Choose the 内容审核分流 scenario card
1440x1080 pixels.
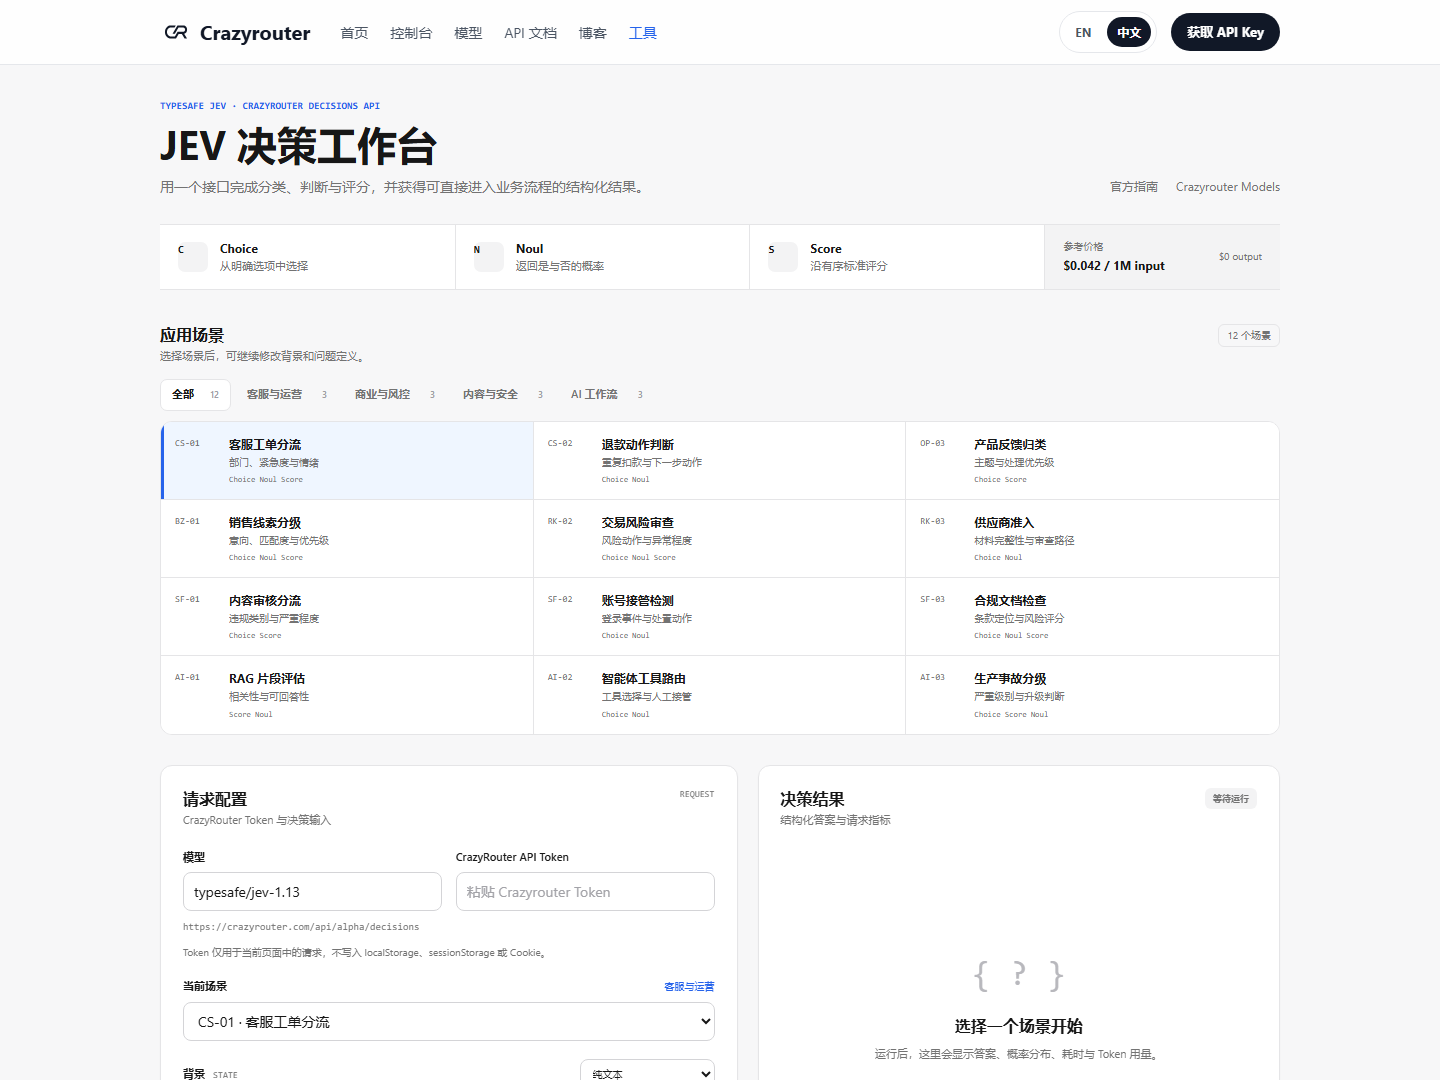(347, 617)
